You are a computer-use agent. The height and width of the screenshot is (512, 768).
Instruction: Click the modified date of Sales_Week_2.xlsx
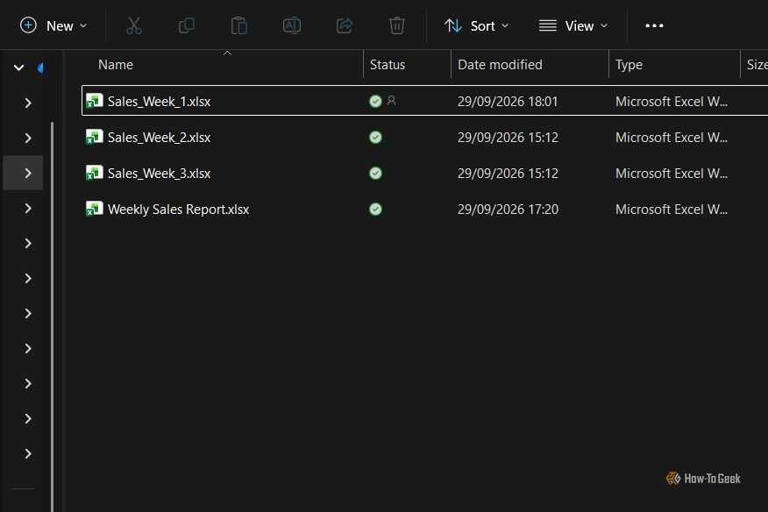tap(507, 137)
